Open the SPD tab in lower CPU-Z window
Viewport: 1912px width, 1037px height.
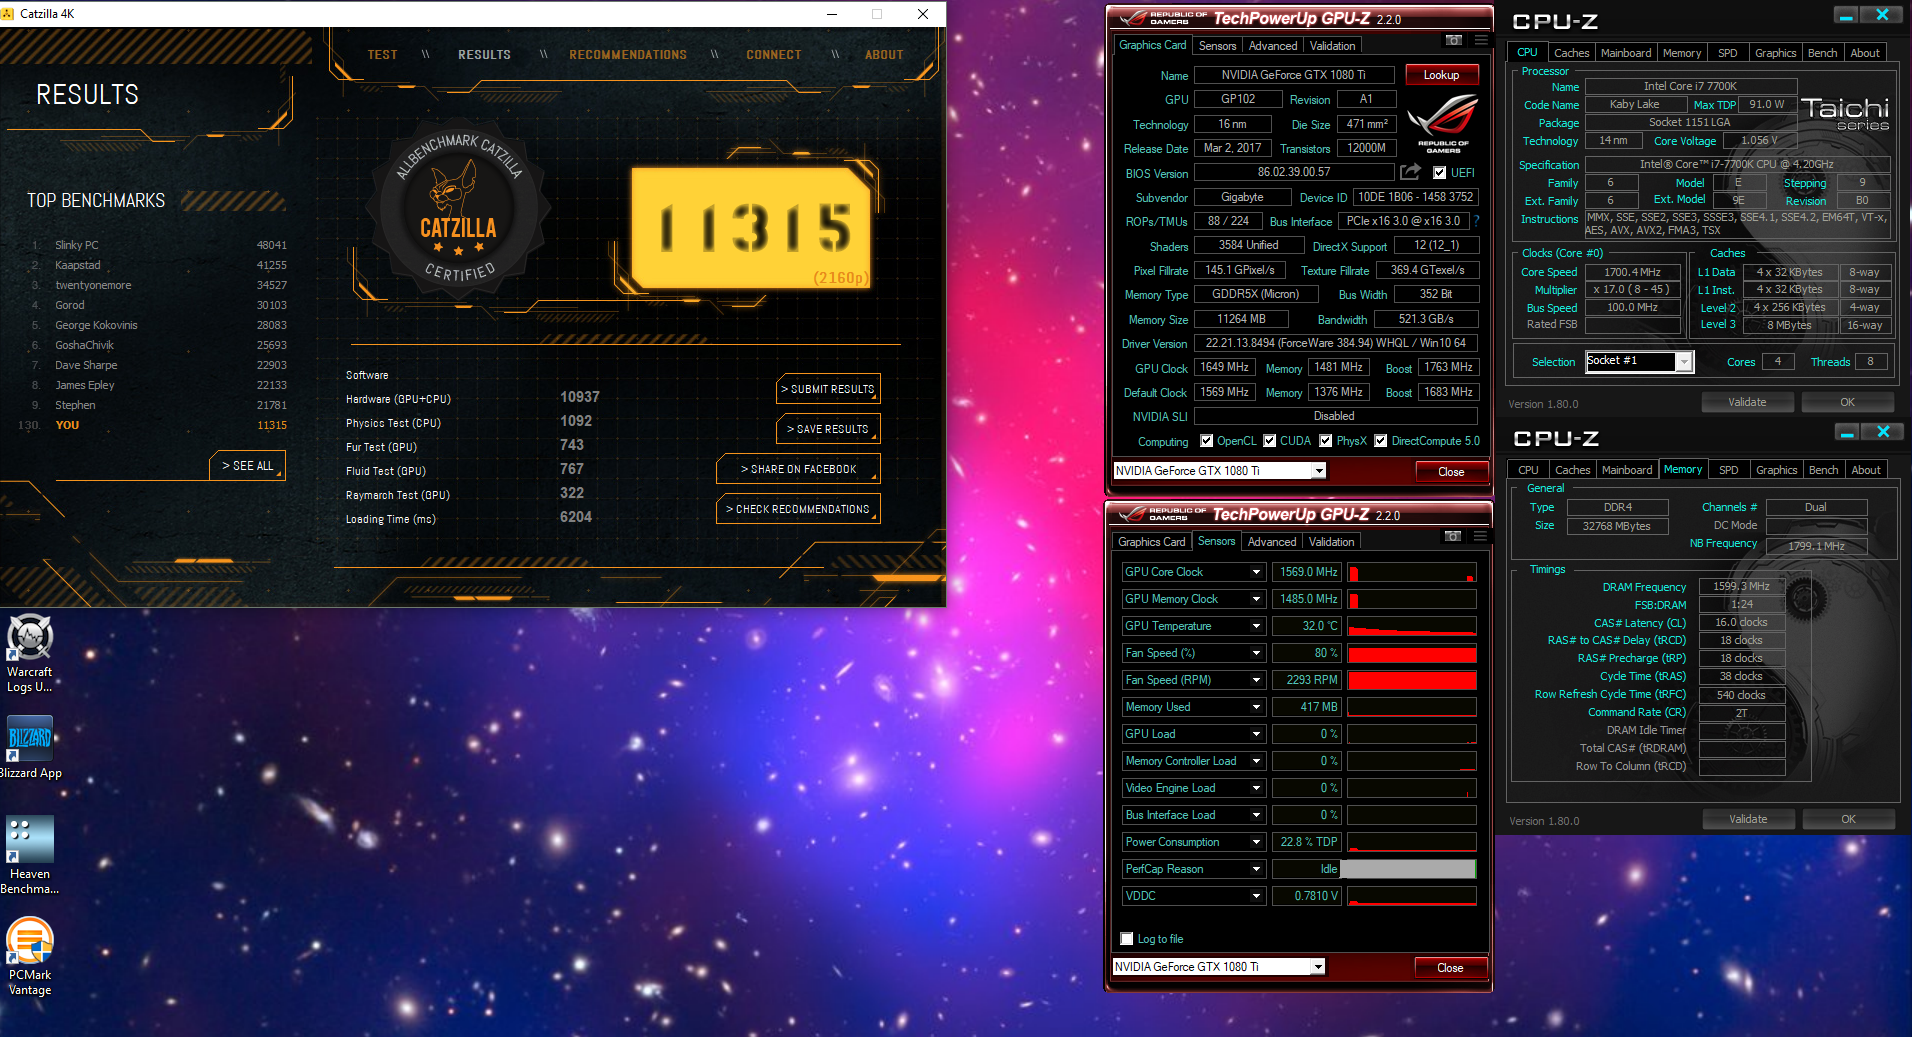pyautogui.click(x=1729, y=470)
